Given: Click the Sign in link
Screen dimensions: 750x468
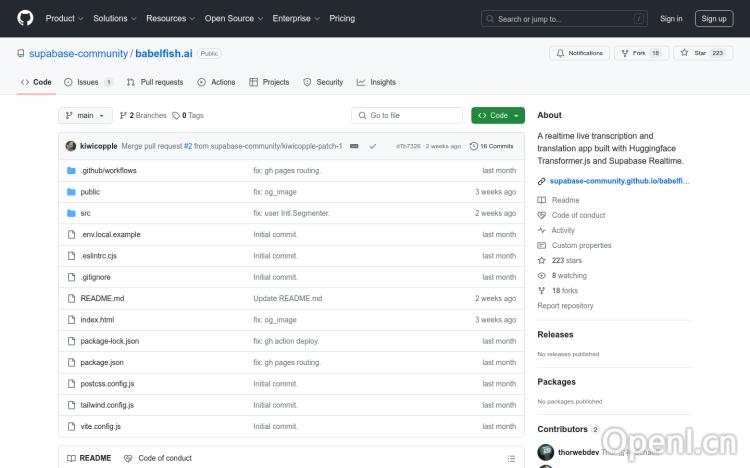Looking at the screenshot, I should point(671,19).
